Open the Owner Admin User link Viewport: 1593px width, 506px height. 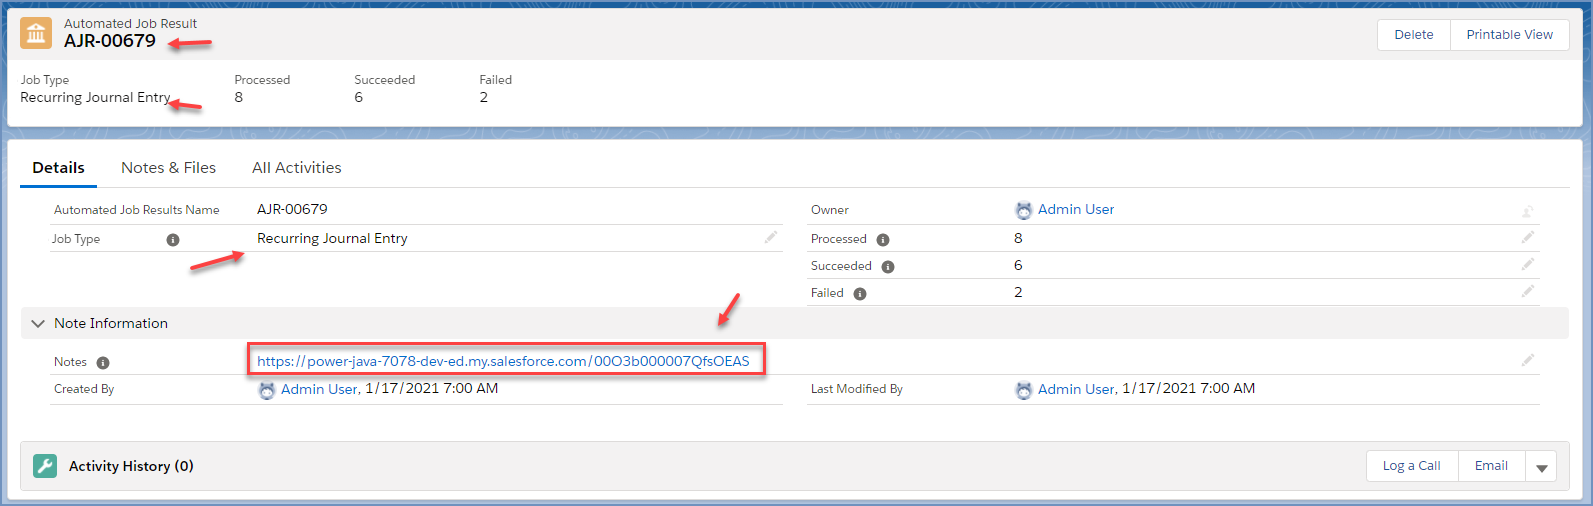point(1075,209)
